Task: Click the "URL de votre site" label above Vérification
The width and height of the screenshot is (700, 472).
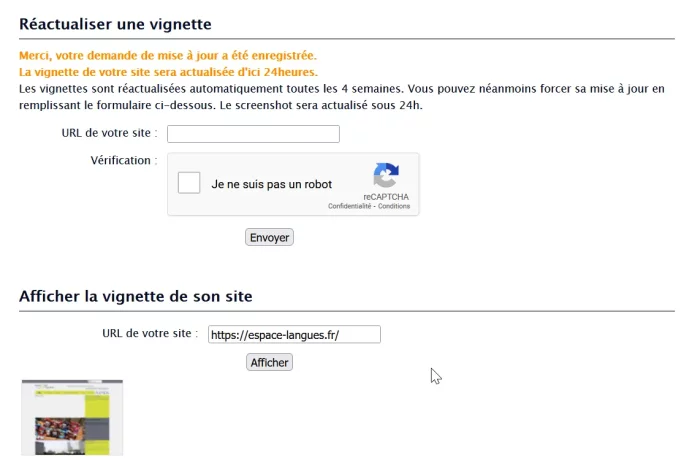Action: (x=109, y=133)
